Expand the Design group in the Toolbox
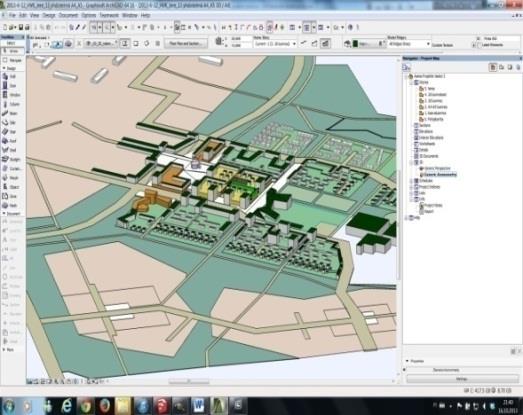 [x=4, y=68]
